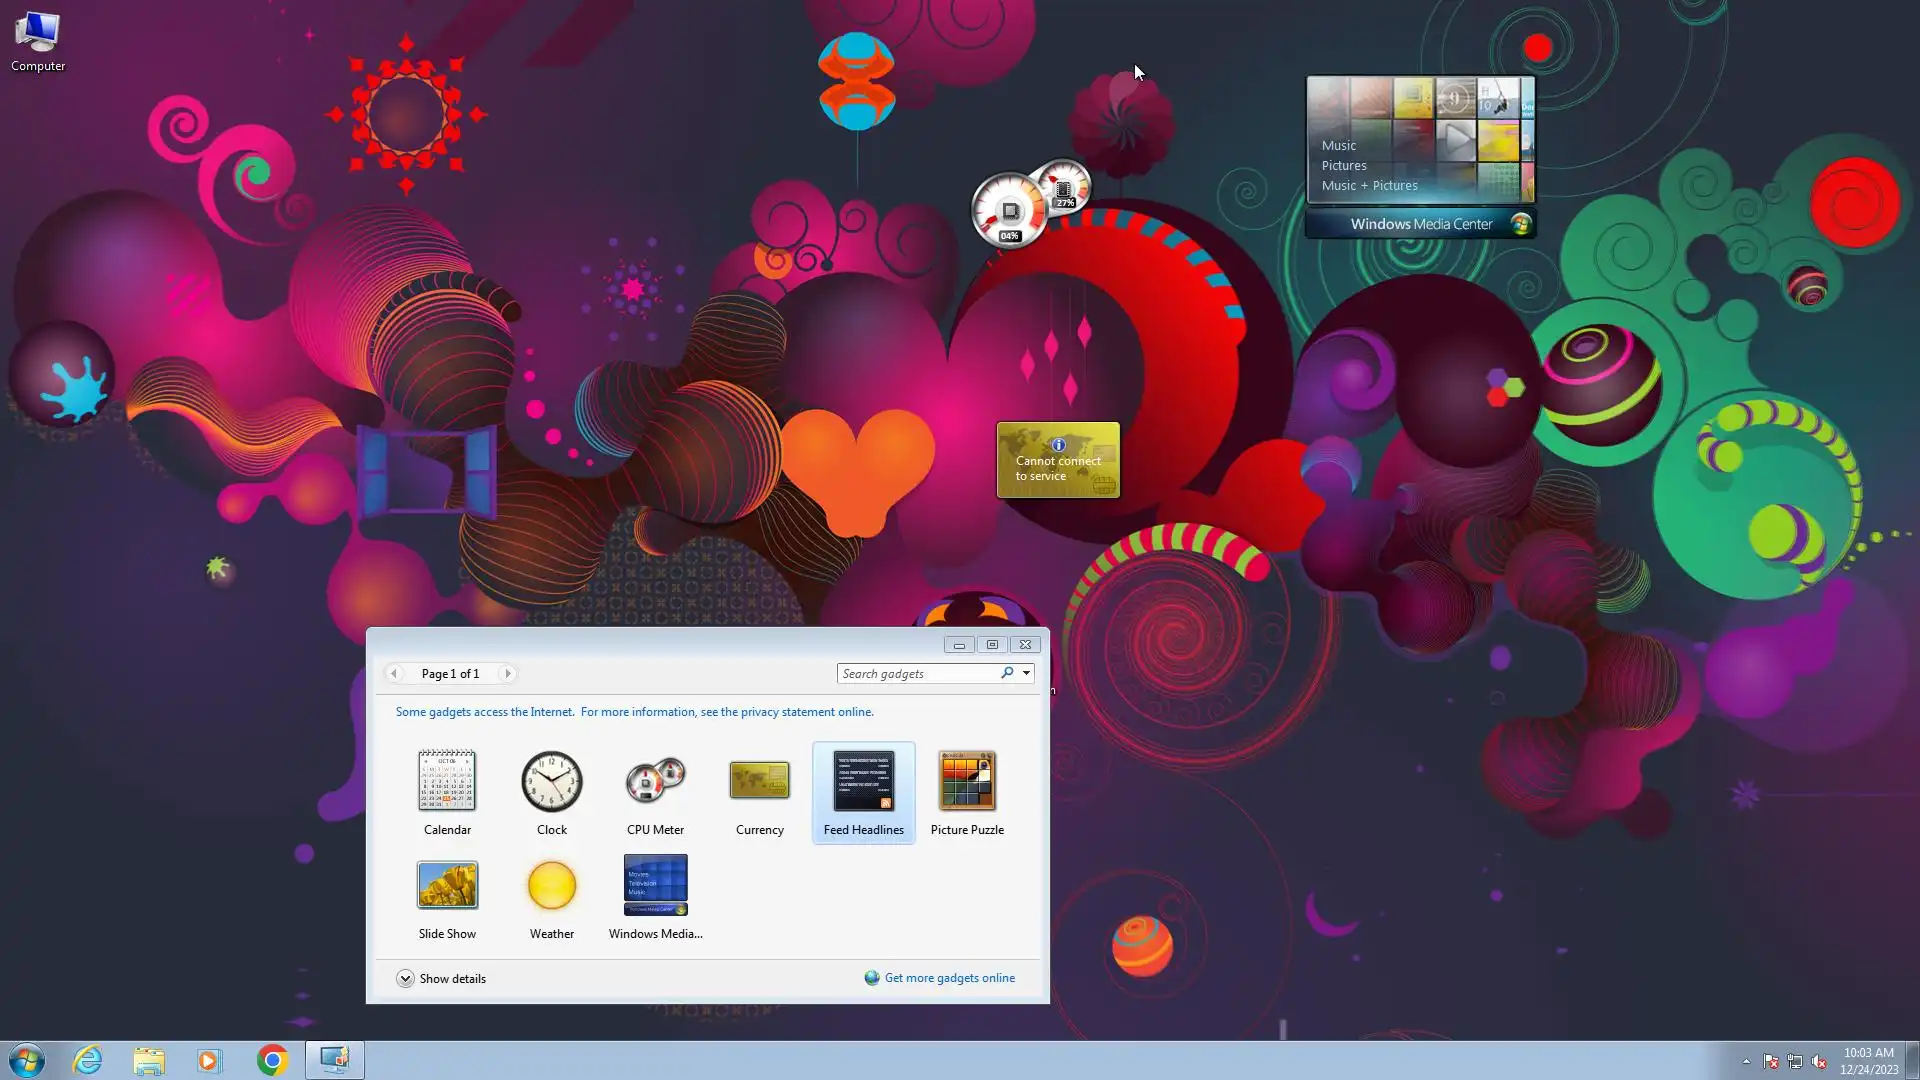Expand the Show details section

[405, 979]
